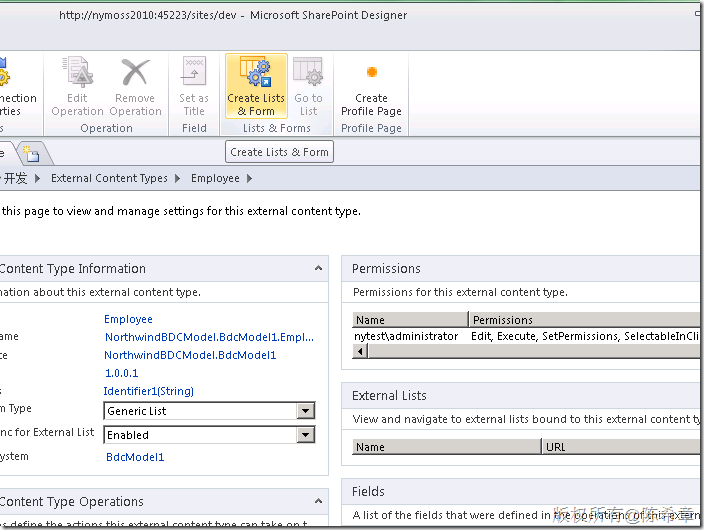Open the BdcModel1 external system link
The image size is (704, 530).
pyautogui.click(x=135, y=457)
